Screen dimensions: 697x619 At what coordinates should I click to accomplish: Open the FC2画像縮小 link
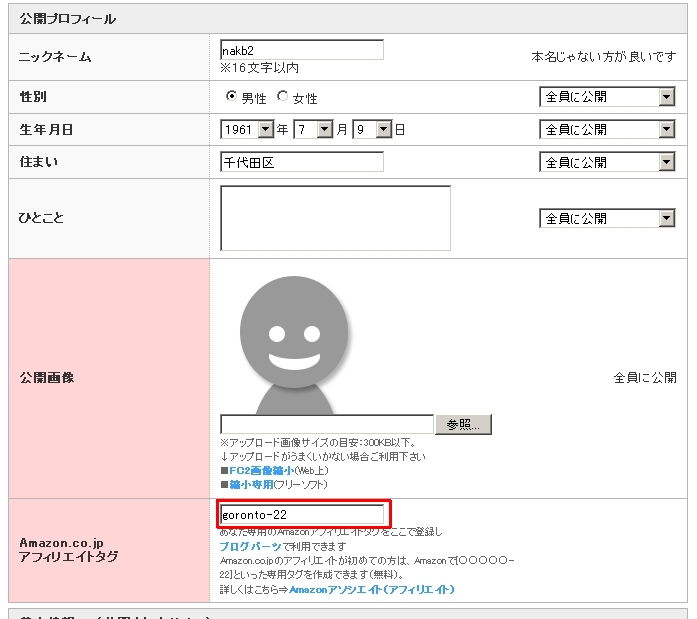(261, 471)
